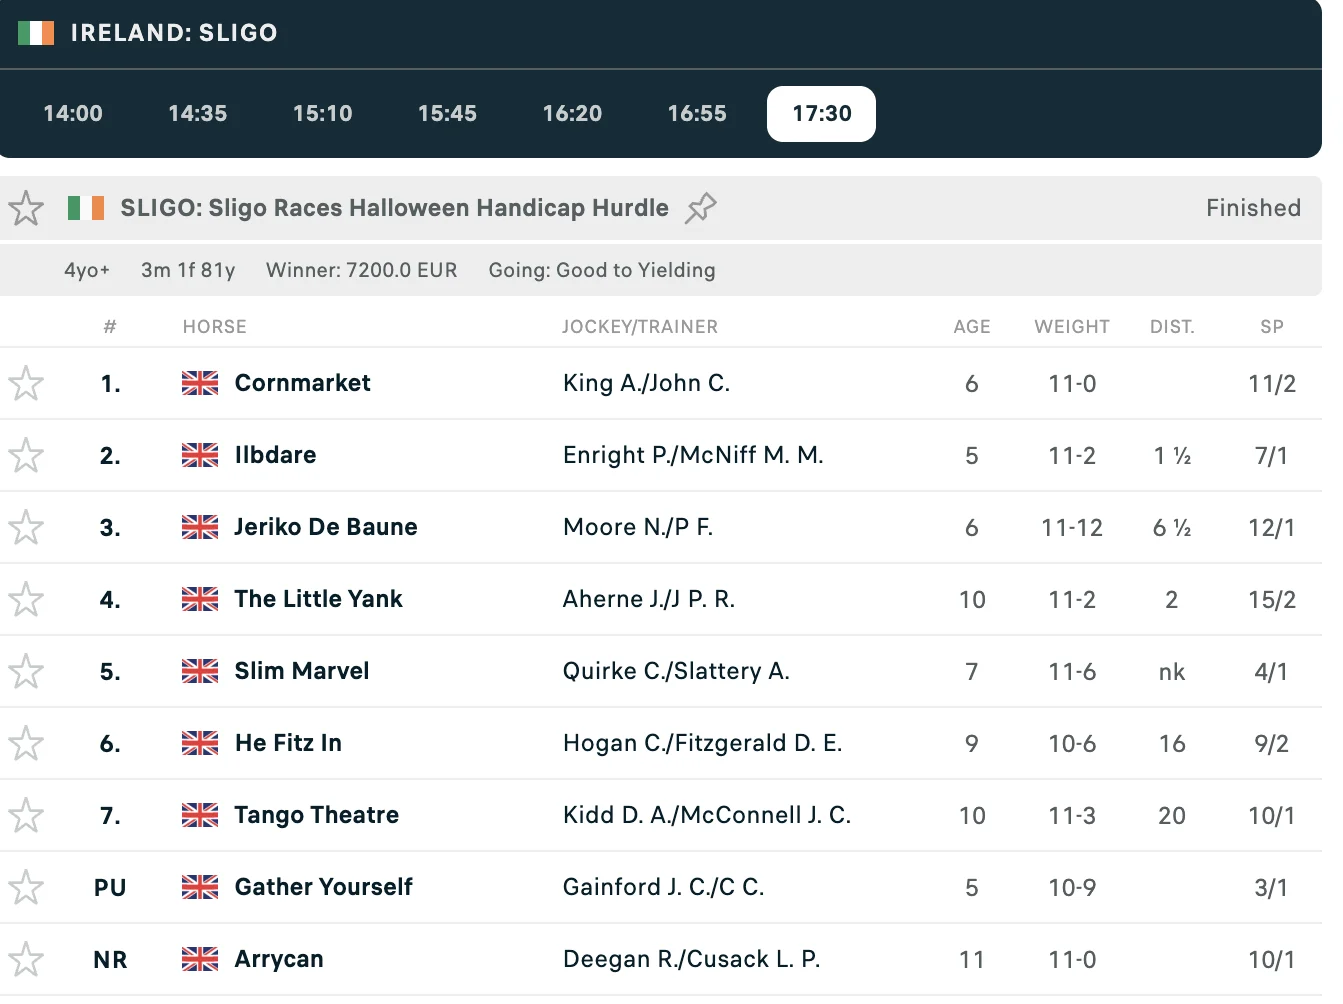The height and width of the screenshot is (1004, 1343).
Task: Star the non-runner Arrycan
Action: 26,959
